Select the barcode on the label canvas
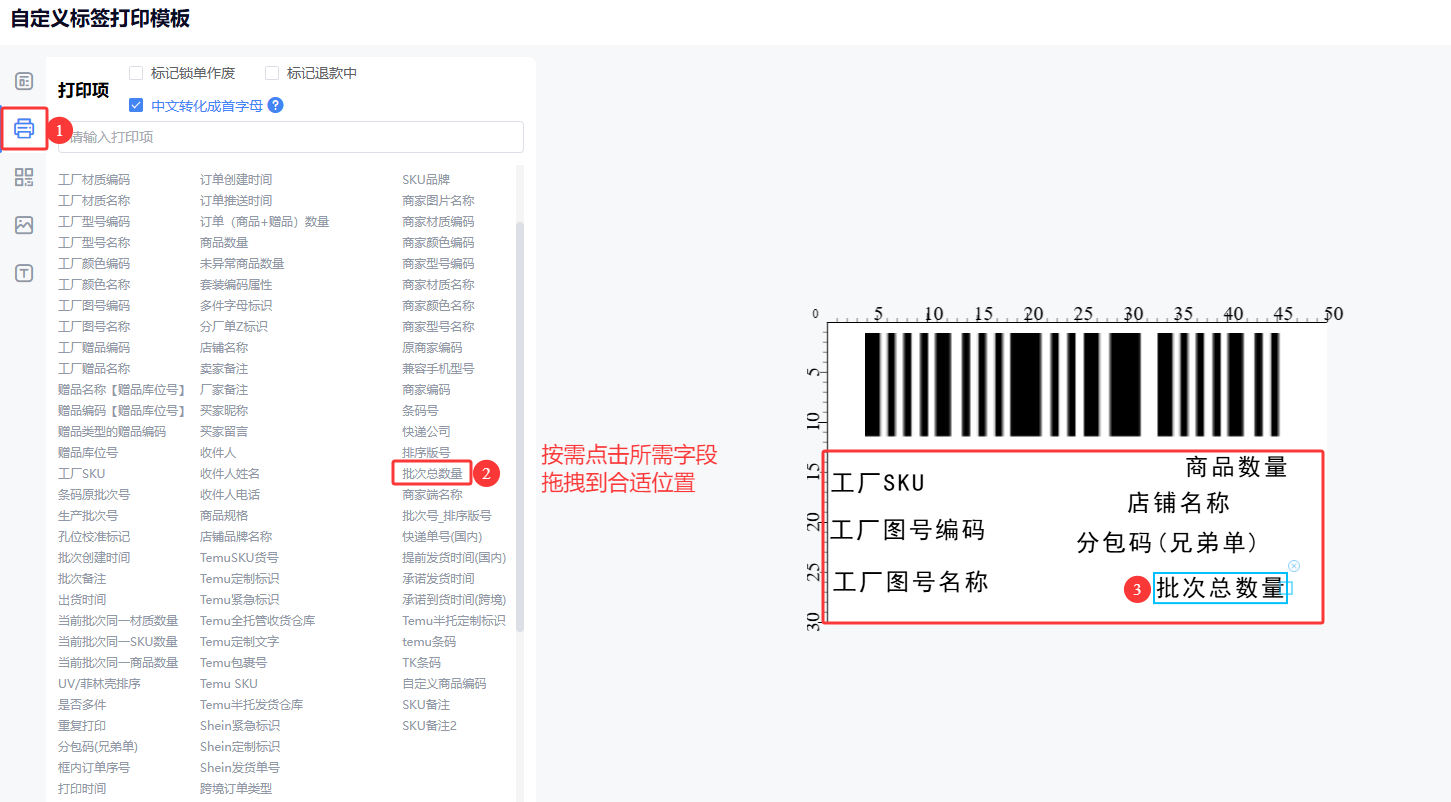Viewport: 1451px width, 802px height. tap(1072, 384)
